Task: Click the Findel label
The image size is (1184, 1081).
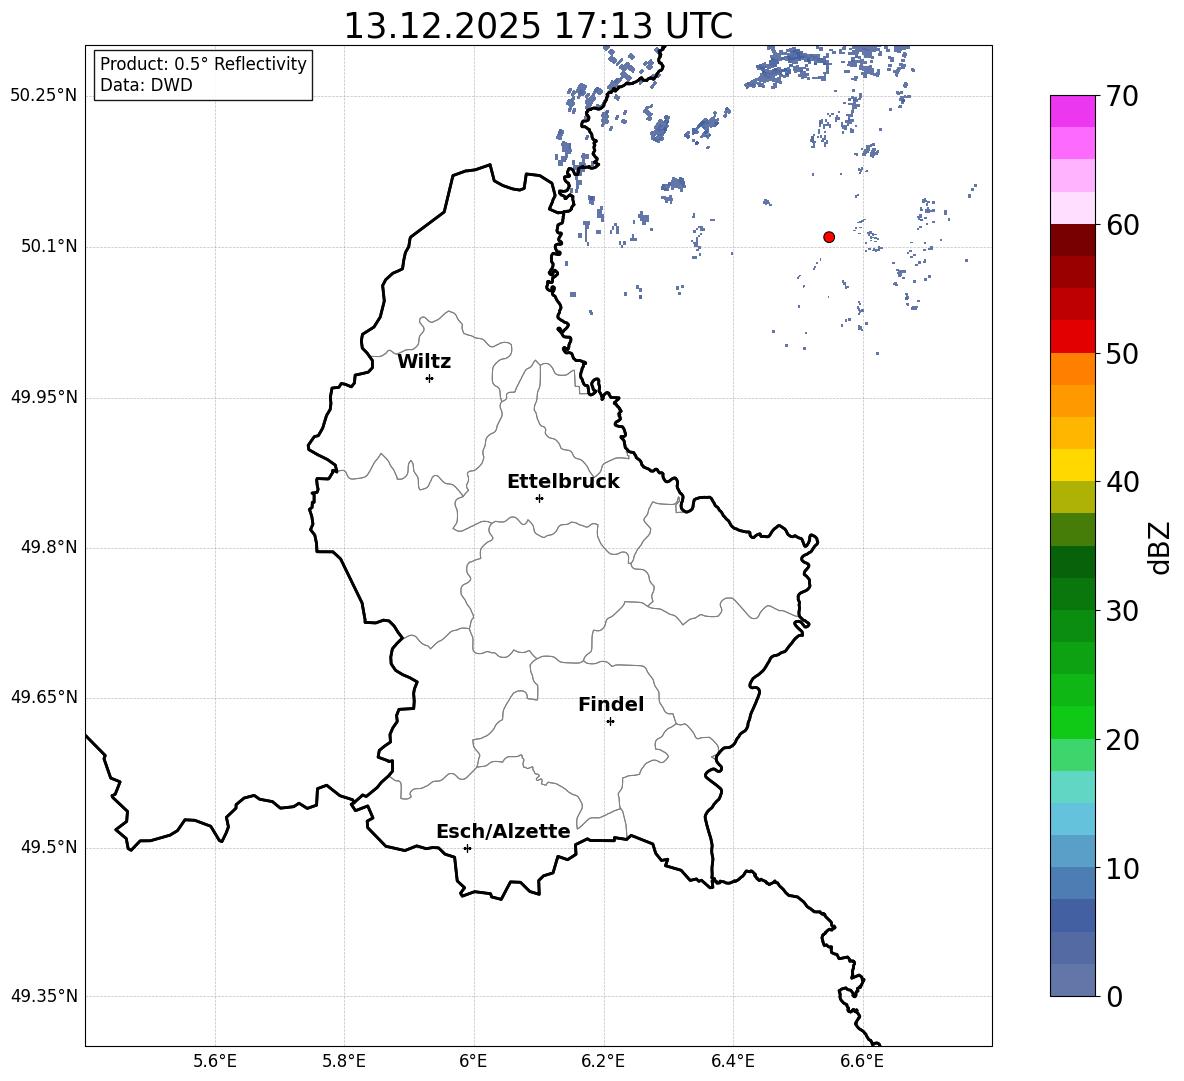Action: tap(611, 704)
